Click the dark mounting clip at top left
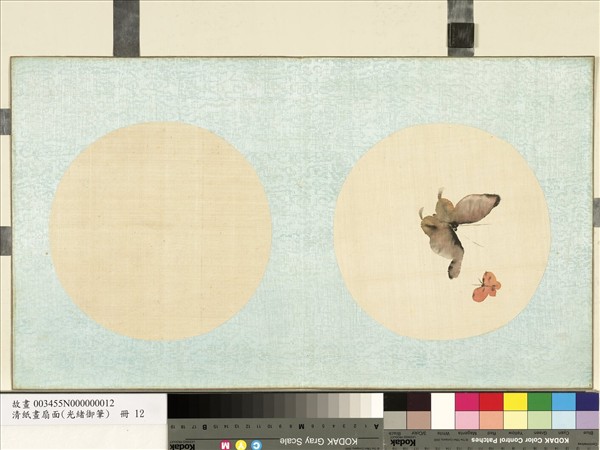The image size is (600, 450). pos(126,27)
